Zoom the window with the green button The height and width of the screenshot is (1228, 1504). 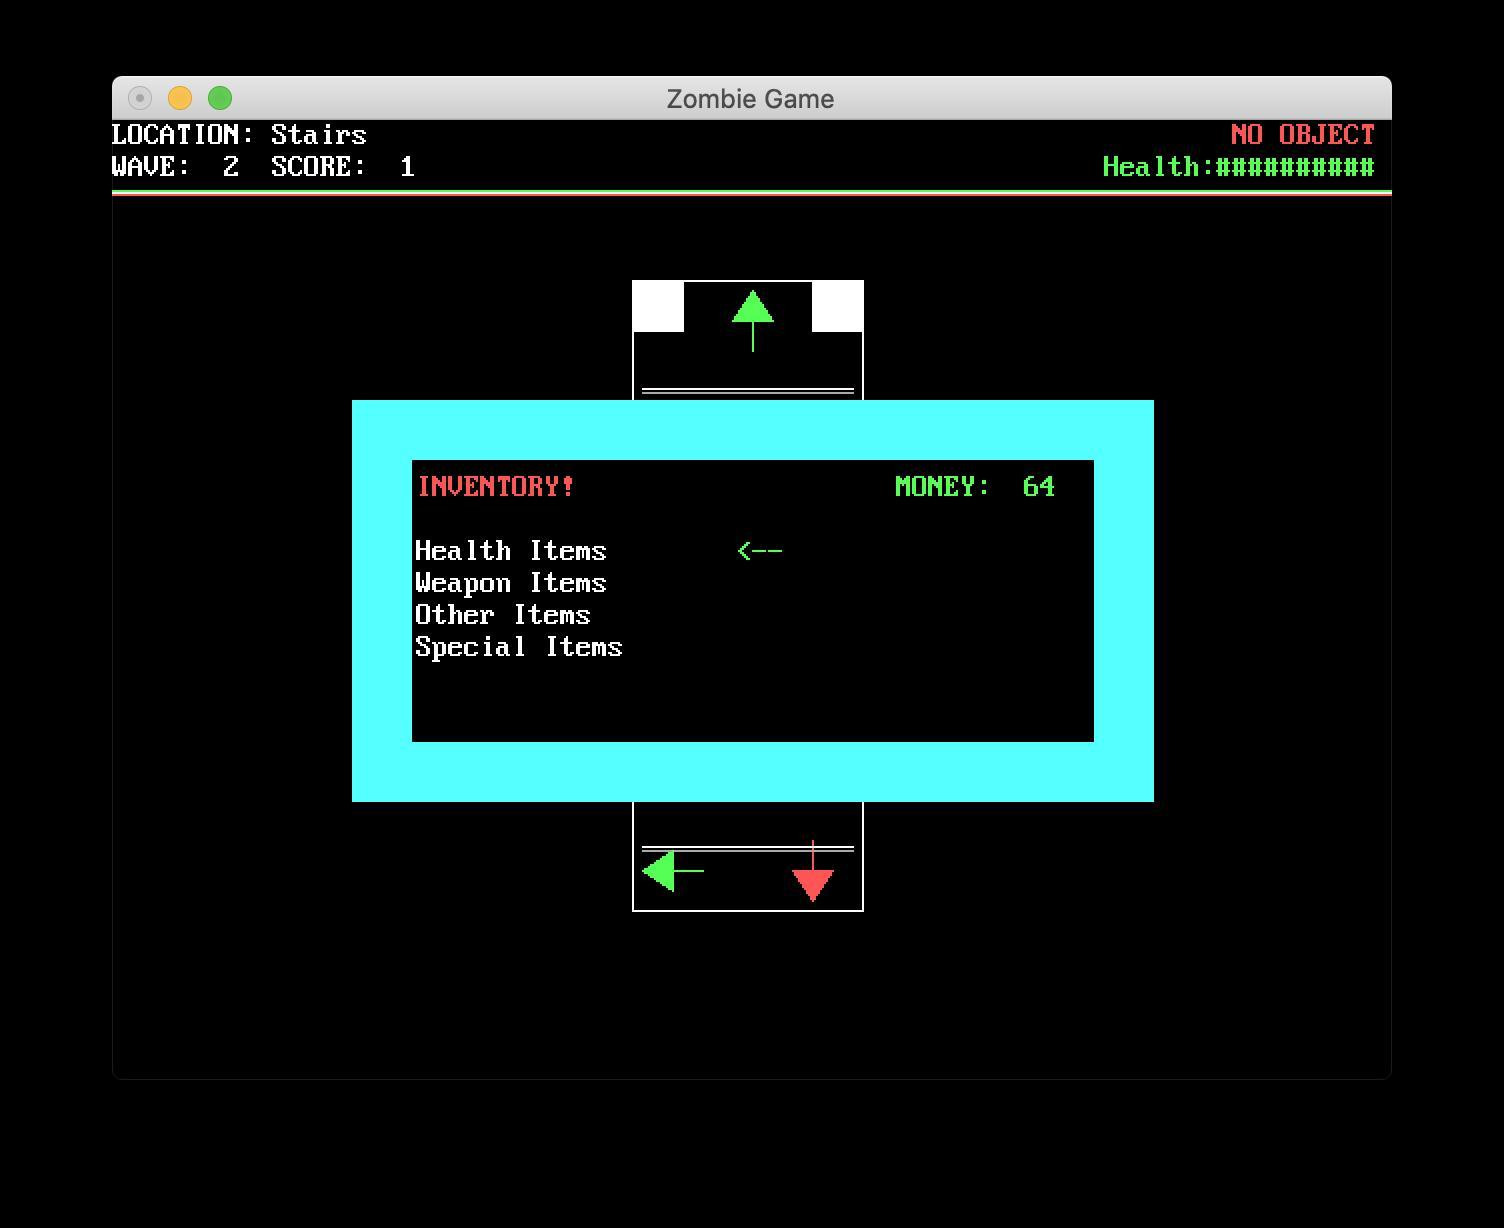pyautogui.click(x=220, y=98)
